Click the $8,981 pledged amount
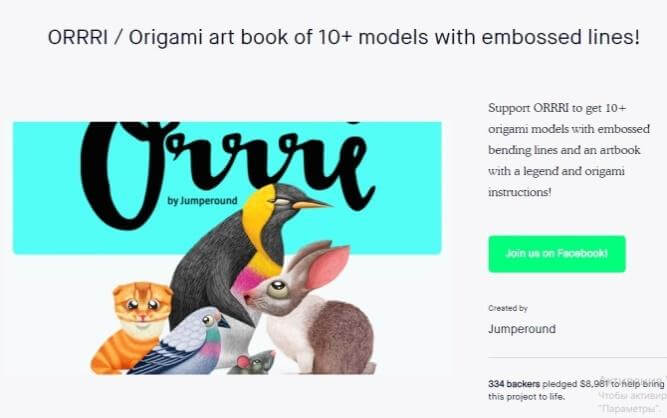Image resolution: width=667 pixels, height=418 pixels. pyautogui.click(x=594, y=384)
